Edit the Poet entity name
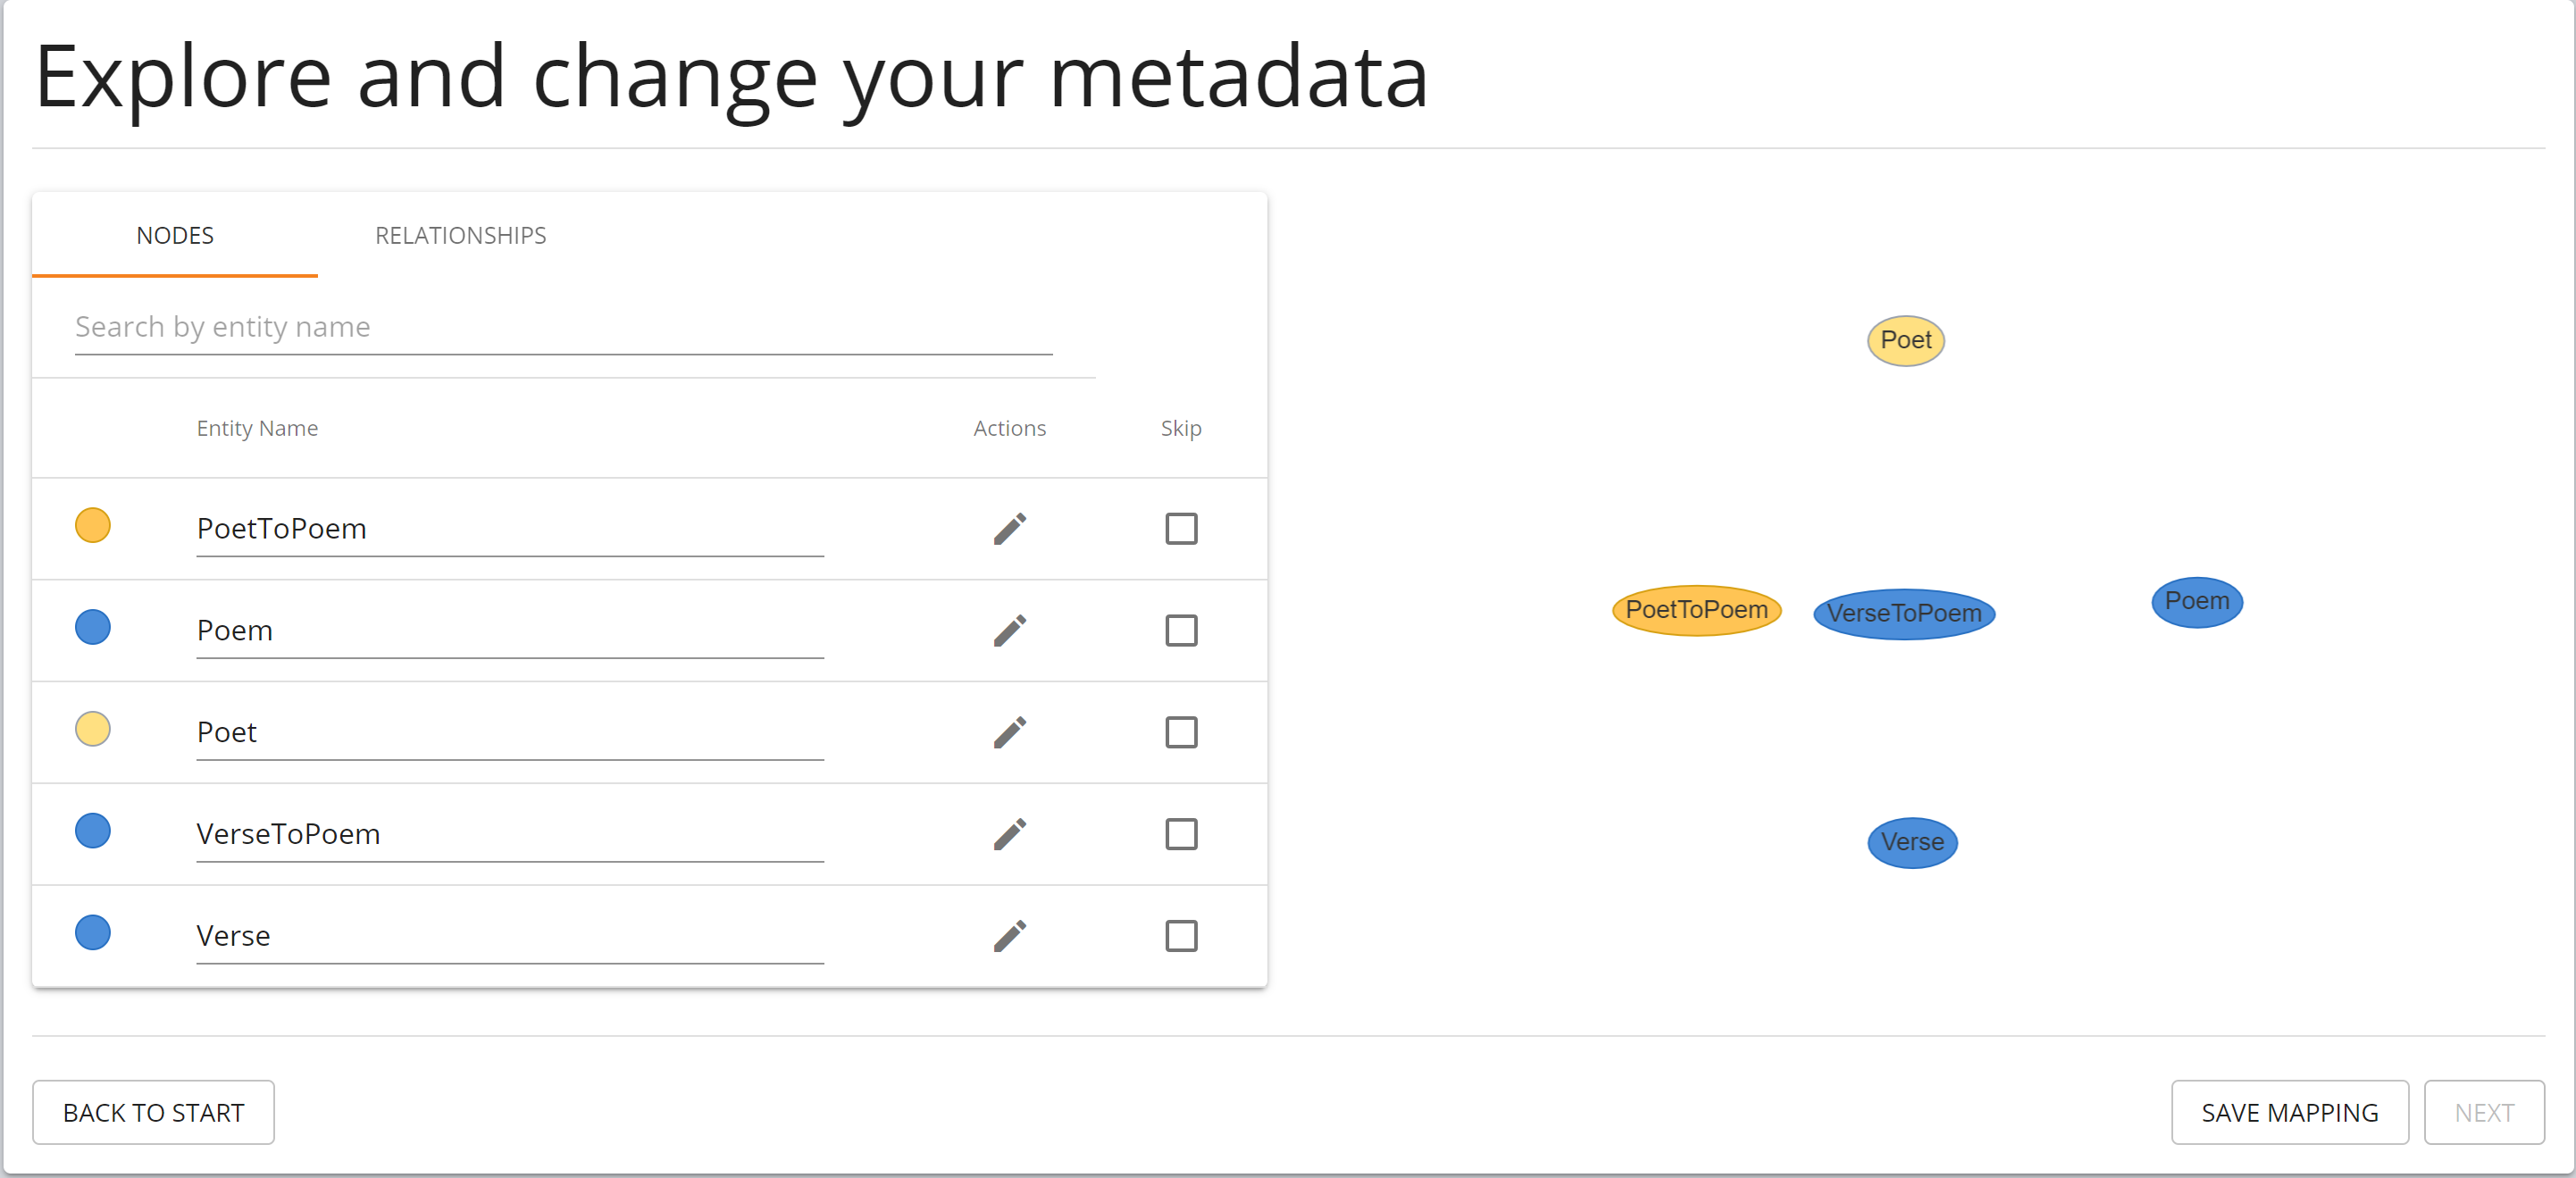Viewport: 2576px width, 1178px height. pyautogui.click(x=1009, y=733)
